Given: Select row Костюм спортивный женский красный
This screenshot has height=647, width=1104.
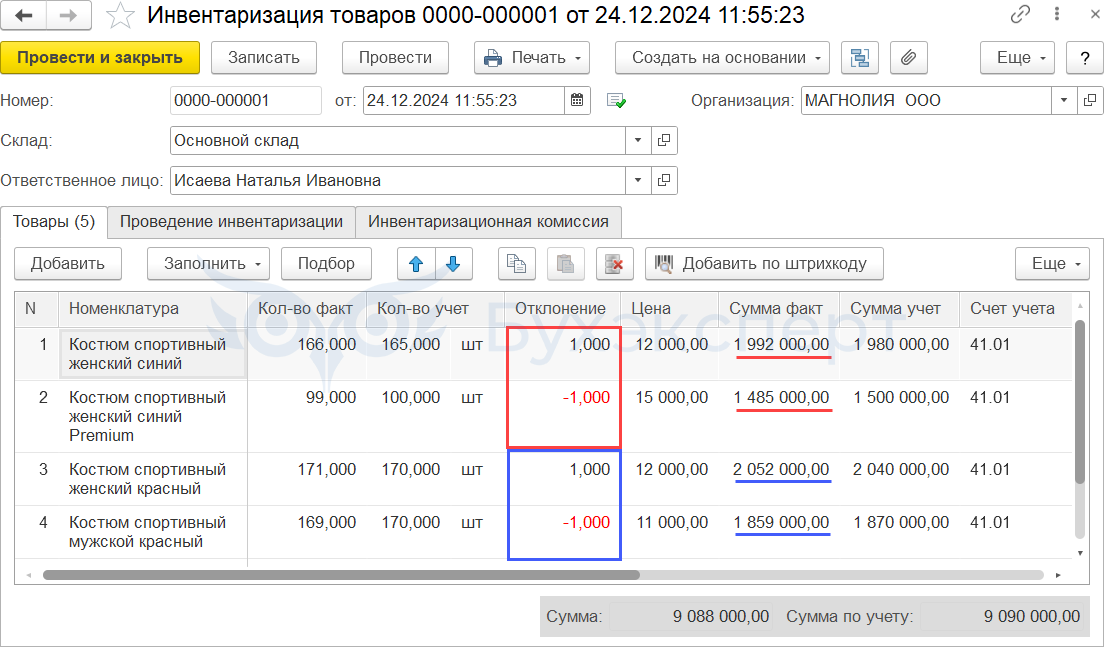Looking at the screenshot, I should pos(543,479).
